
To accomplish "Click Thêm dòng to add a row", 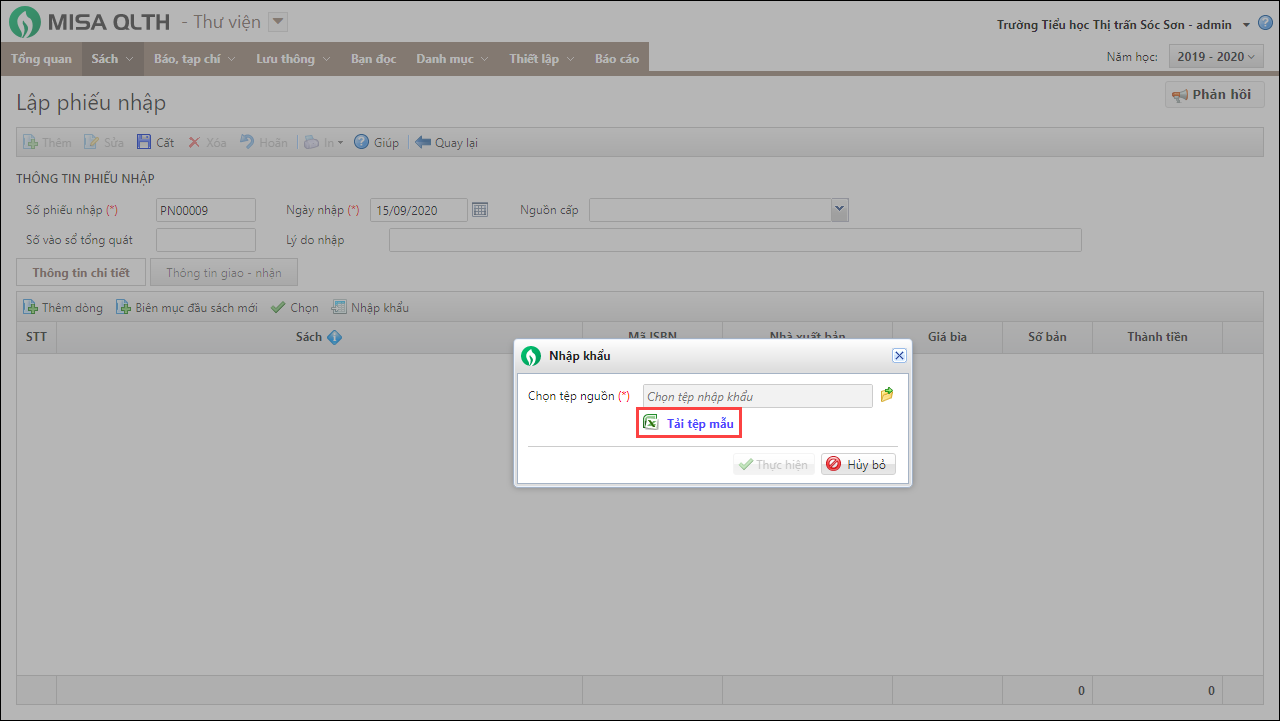I will coord(62,307).
